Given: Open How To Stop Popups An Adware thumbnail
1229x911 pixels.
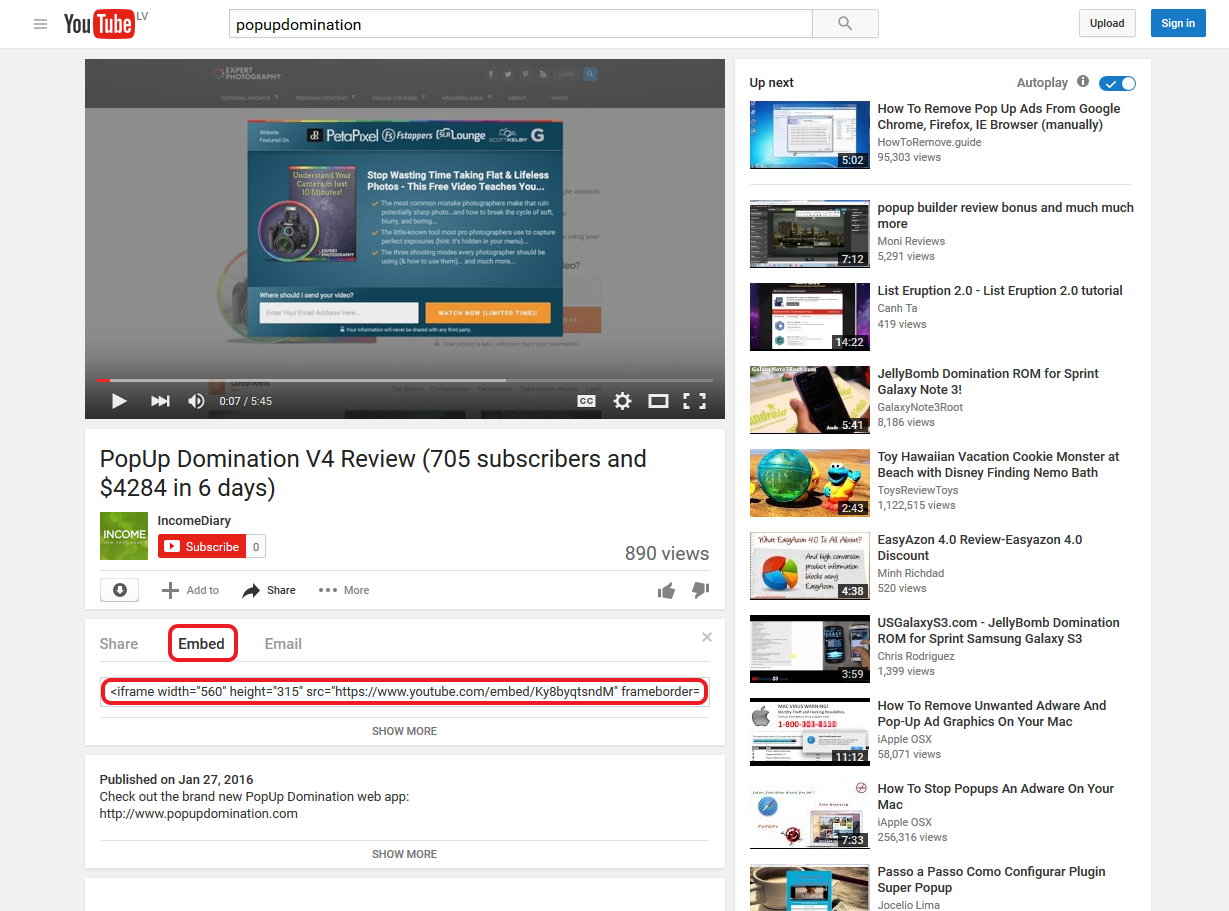Looking at the screenshot, I should 810,815.
